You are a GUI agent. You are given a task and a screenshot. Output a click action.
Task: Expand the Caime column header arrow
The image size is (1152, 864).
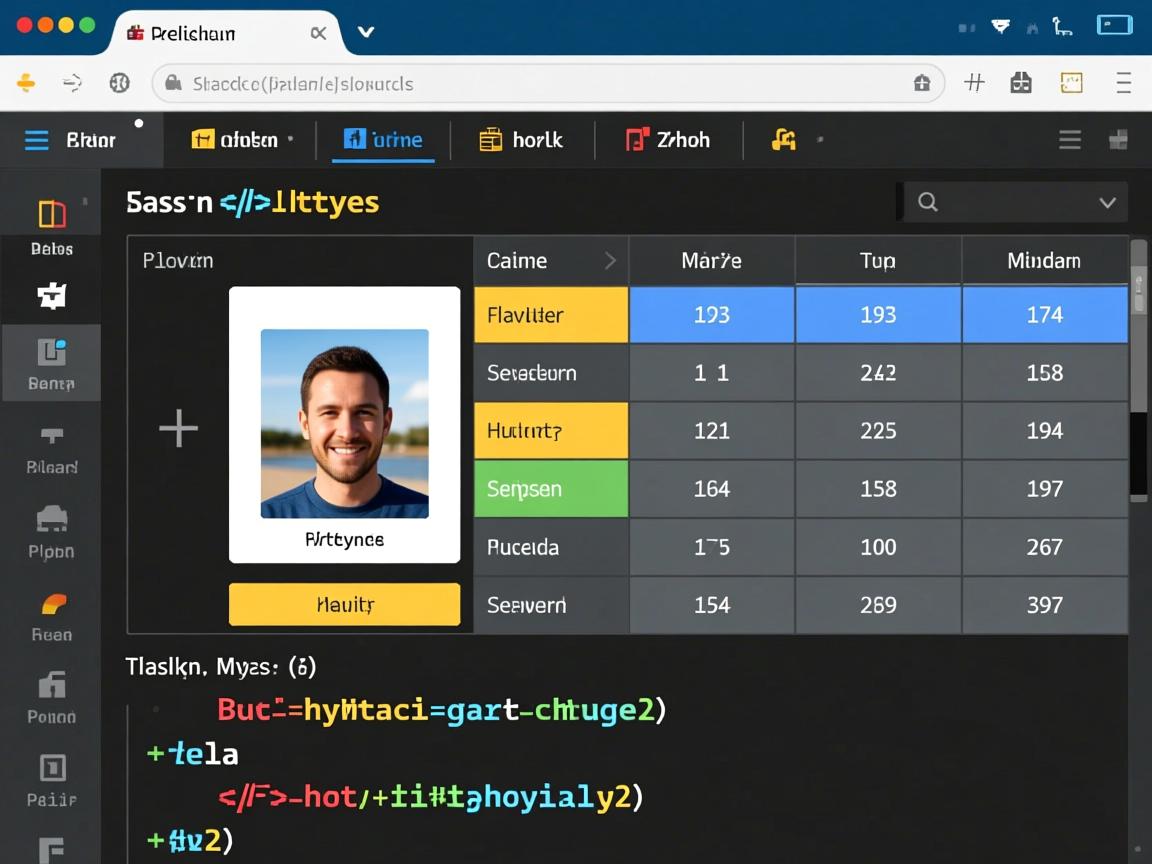(610, 261)
